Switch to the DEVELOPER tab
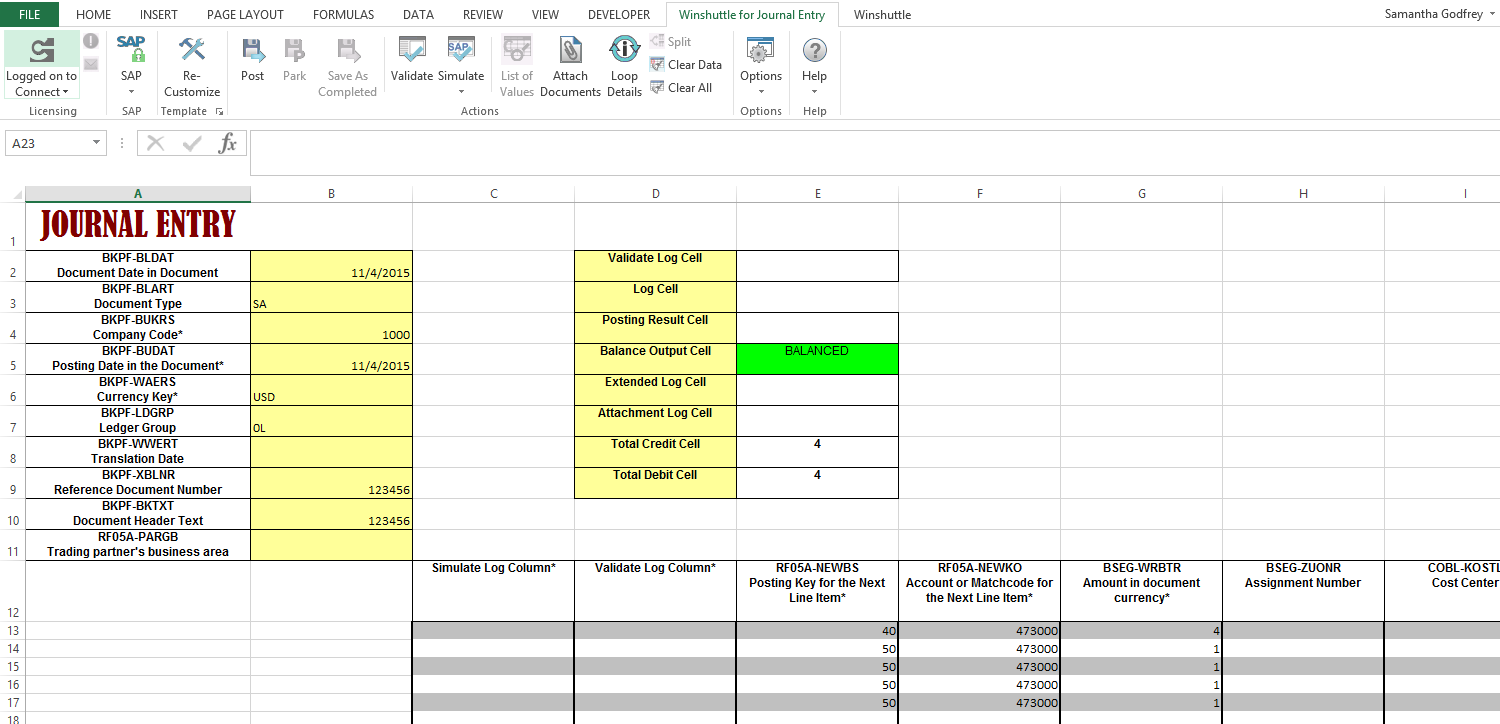This screenshot has height=724, width=1500. click(x=619, y=15)
